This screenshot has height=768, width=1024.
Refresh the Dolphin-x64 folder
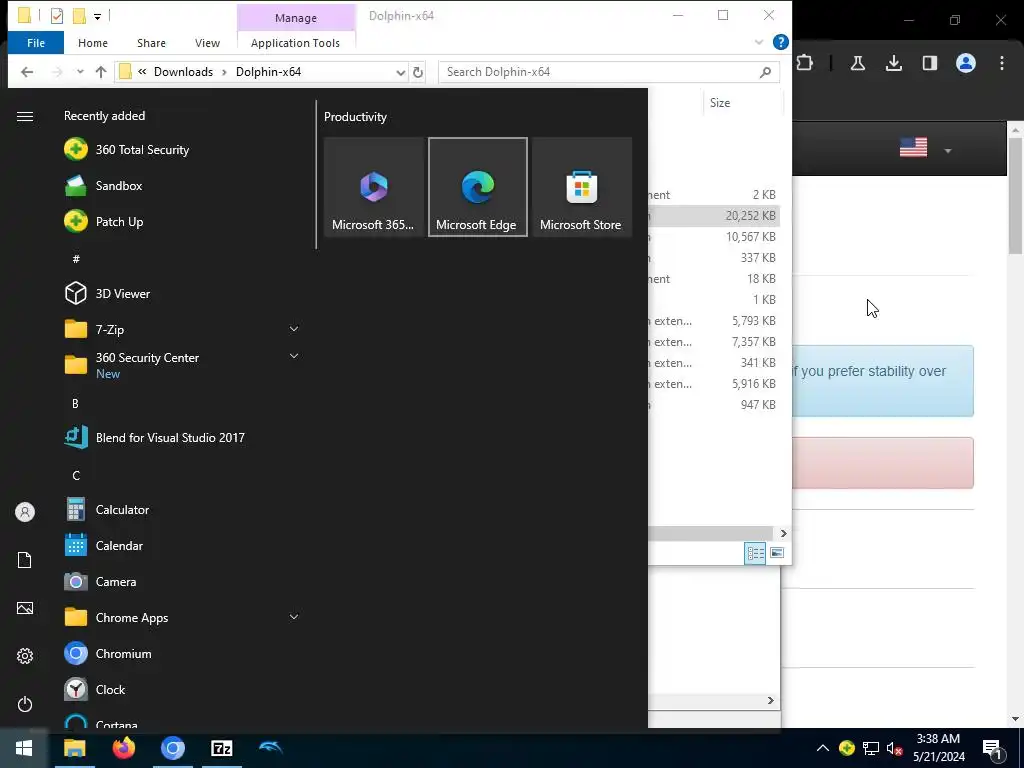click(418, 72)
